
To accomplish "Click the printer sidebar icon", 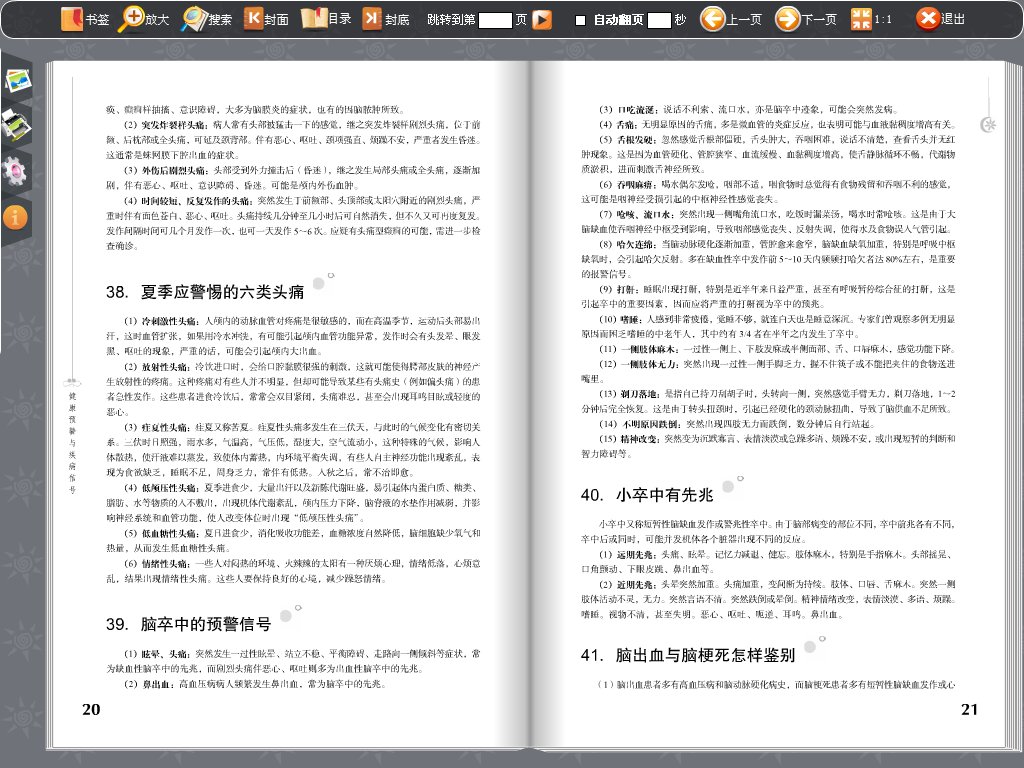I will tap(16, 123).
